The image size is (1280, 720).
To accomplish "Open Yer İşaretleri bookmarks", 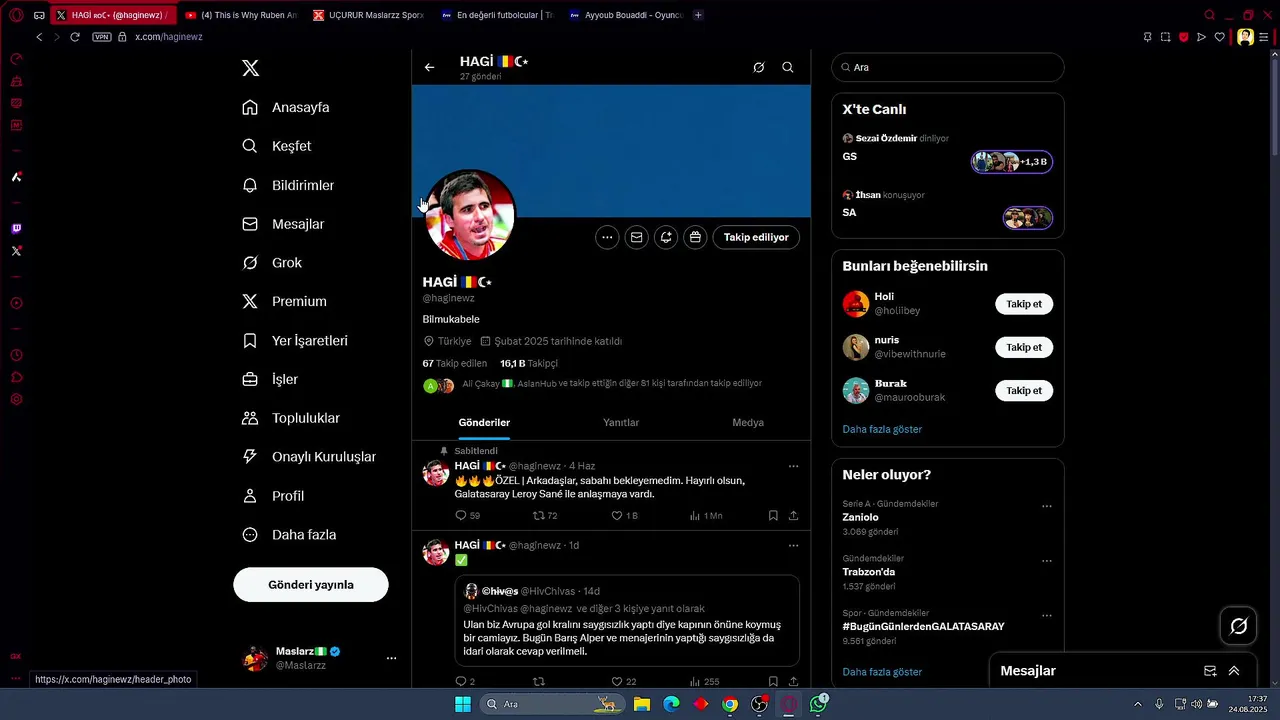I will (x=295, y=340).
